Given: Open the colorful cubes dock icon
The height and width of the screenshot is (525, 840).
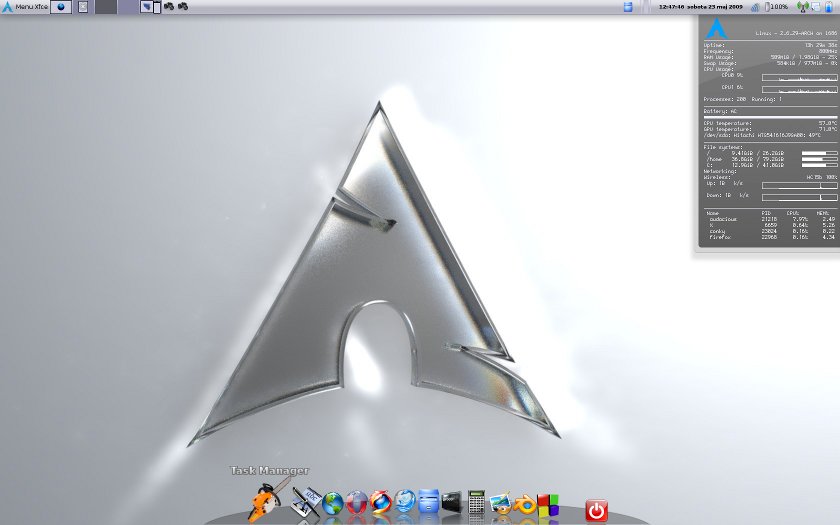Looking at the screenshot, I should 548,505.
